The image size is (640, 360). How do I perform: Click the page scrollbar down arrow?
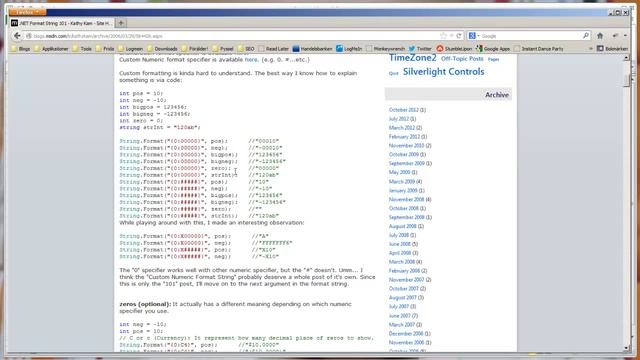(x=627, y=348)
